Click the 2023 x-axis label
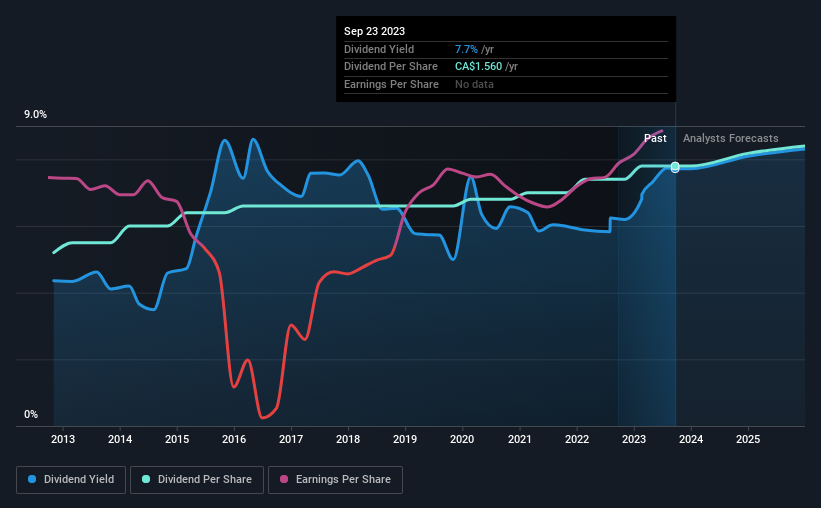The width and height of the screenshot is (821, 508). click(634, 439)
